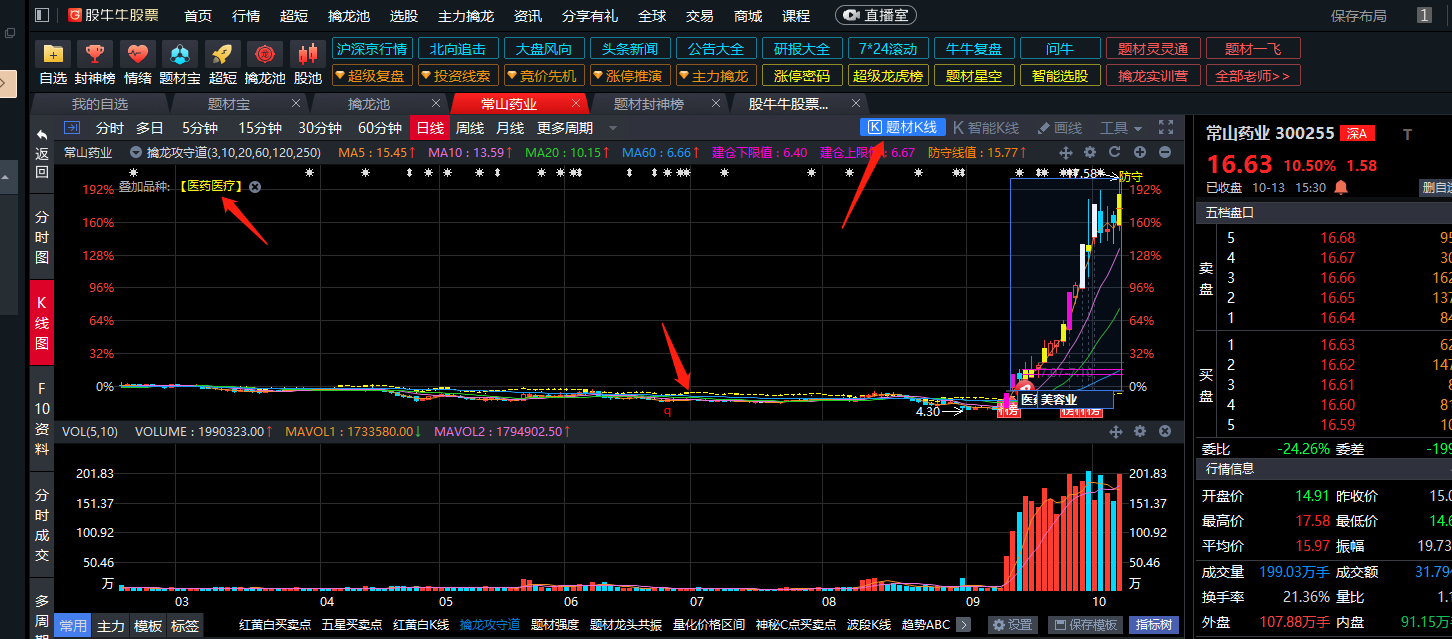Viewport: 1452px width, 639px height.
Task: Open the 股池 candlestick icon
Action: 308,54
